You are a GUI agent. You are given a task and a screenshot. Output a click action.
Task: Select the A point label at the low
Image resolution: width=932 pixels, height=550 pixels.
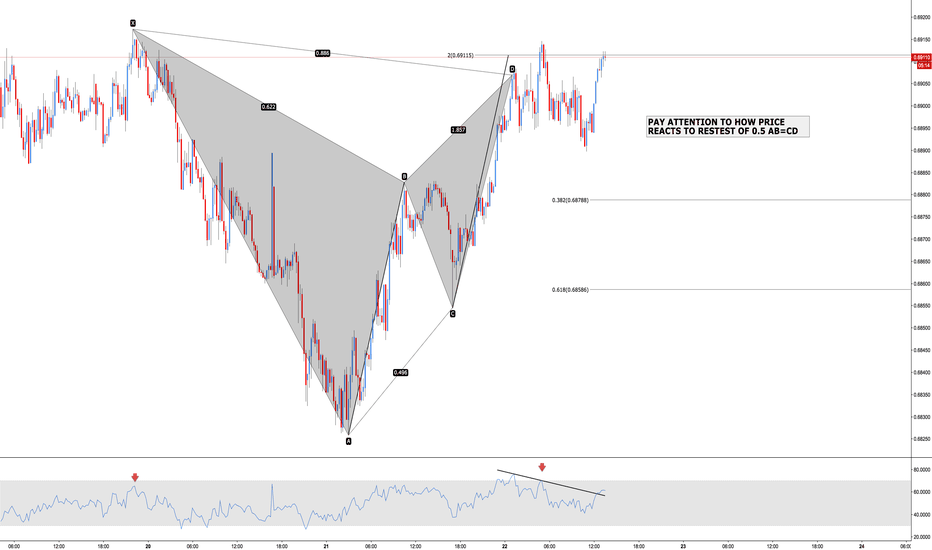click(x=348, y=441)
